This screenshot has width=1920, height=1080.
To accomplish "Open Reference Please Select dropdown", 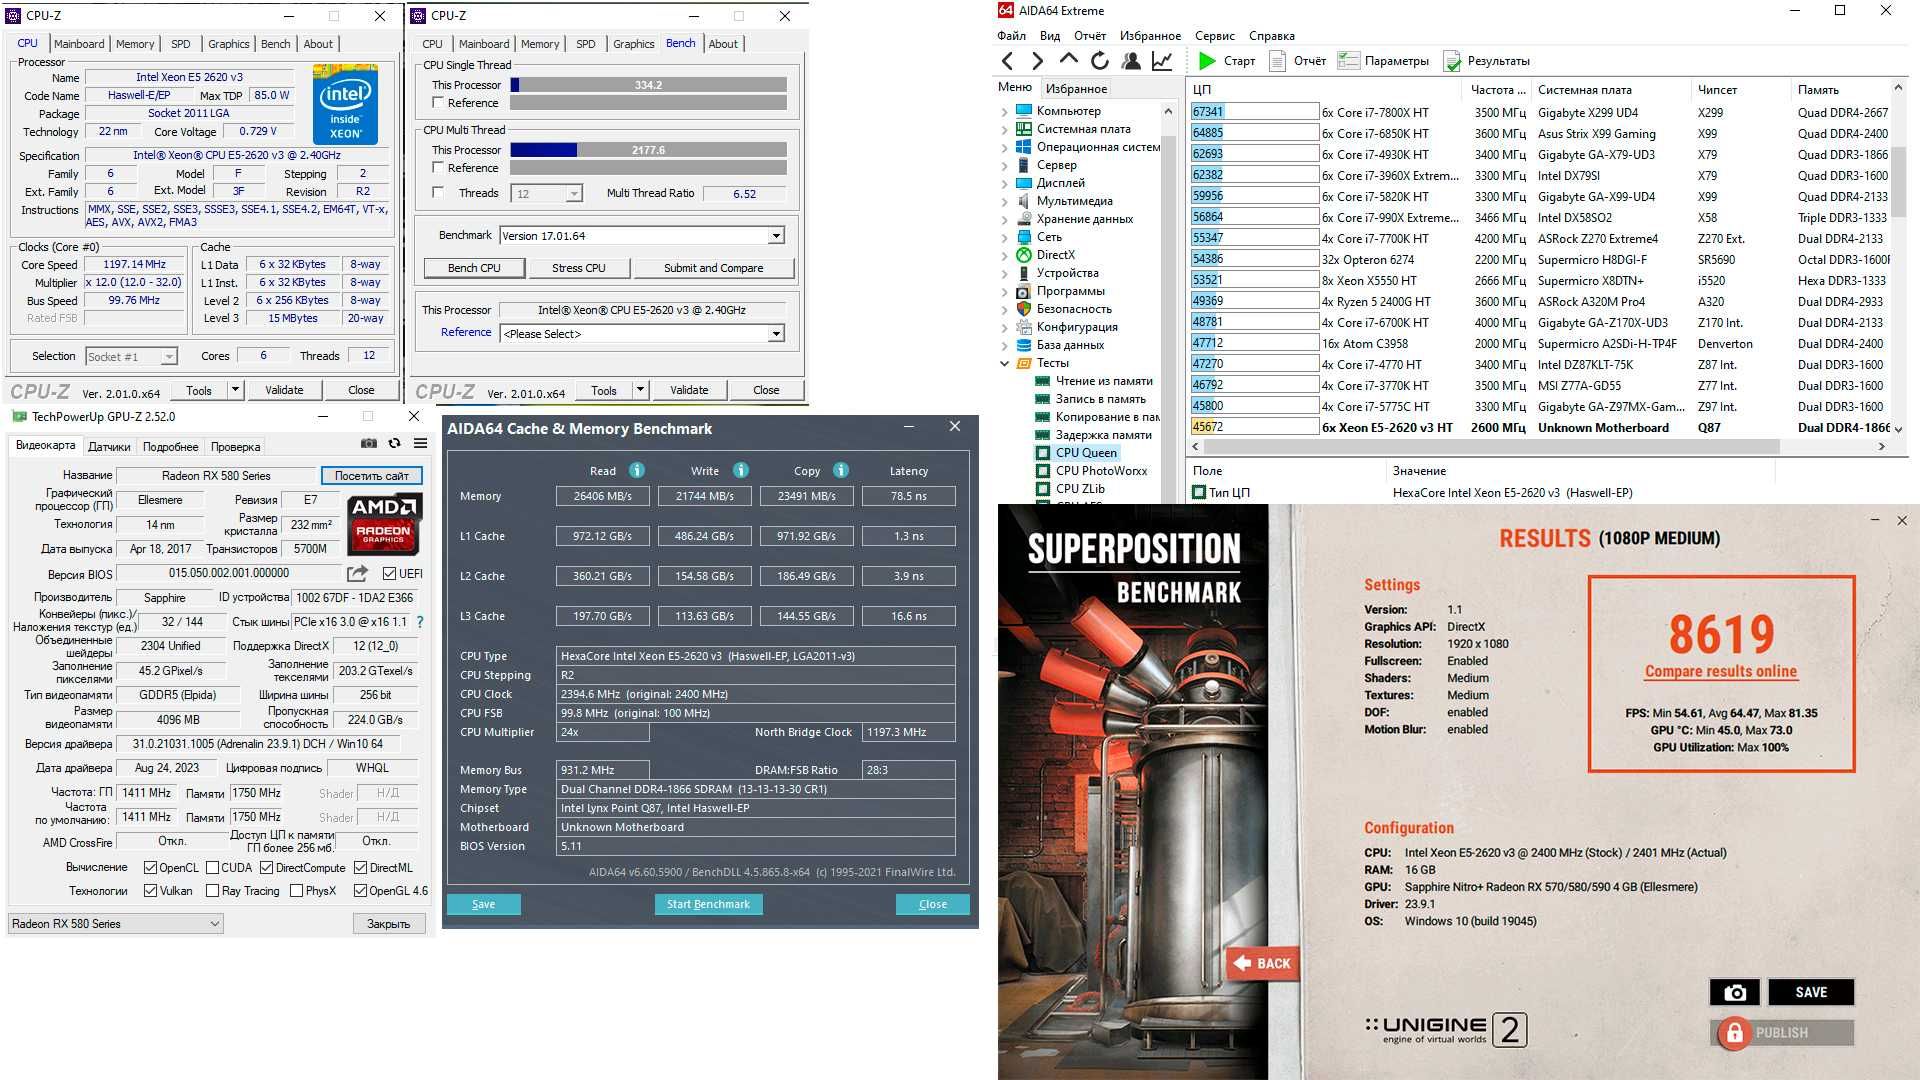I will pos(775,334).
